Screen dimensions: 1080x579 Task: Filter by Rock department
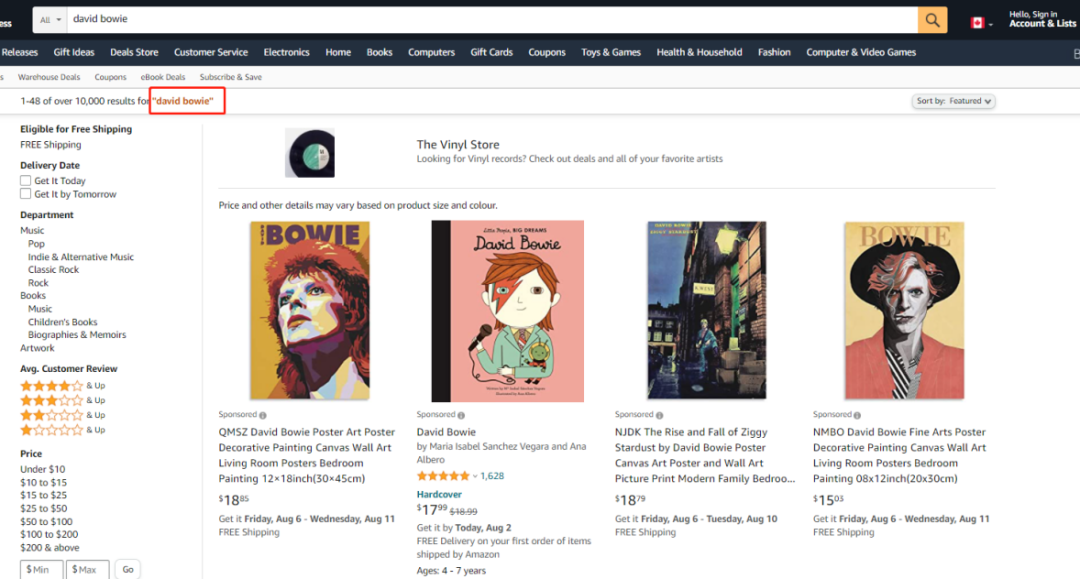[38, 283]
